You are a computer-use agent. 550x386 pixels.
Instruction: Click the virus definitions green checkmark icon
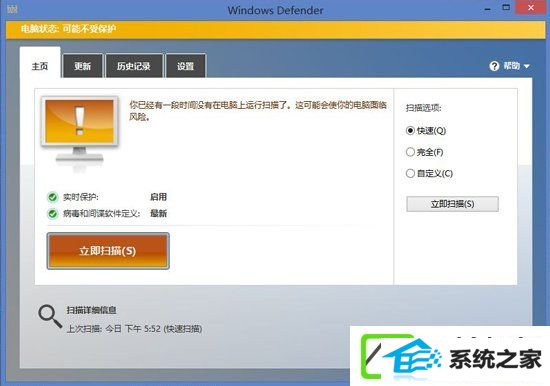[x=53, y=213]
